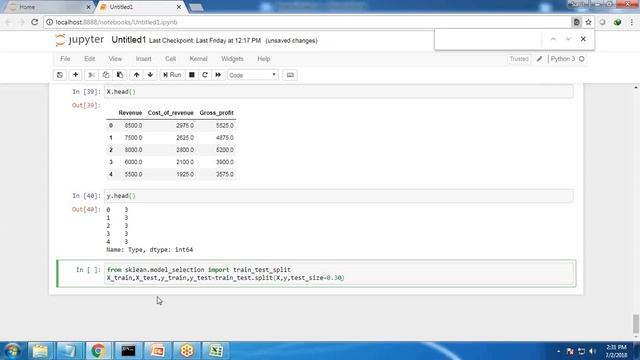Click the 'Name: Type, dtype: int64' output line
640x360 pixels.
click(149, 250)
